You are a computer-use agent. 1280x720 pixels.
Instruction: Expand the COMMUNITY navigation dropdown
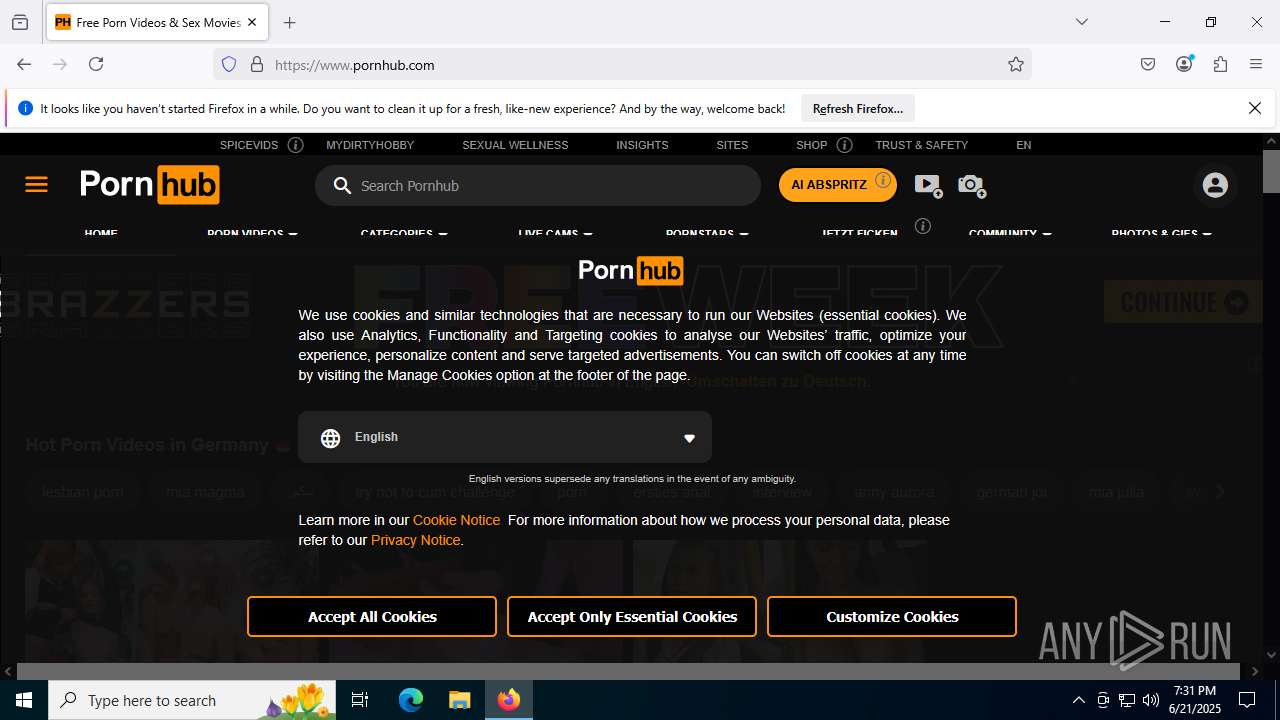1010,233
